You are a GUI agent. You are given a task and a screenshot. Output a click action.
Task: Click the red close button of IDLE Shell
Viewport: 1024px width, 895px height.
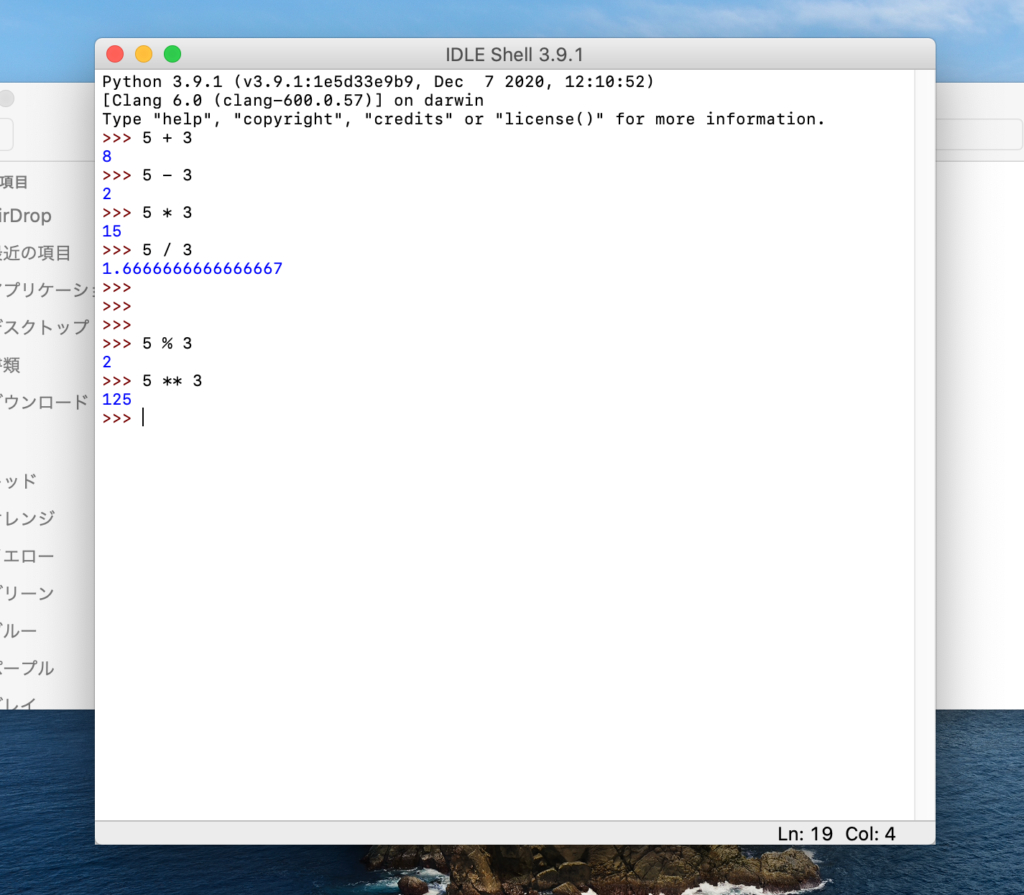(x=115, y=54)
